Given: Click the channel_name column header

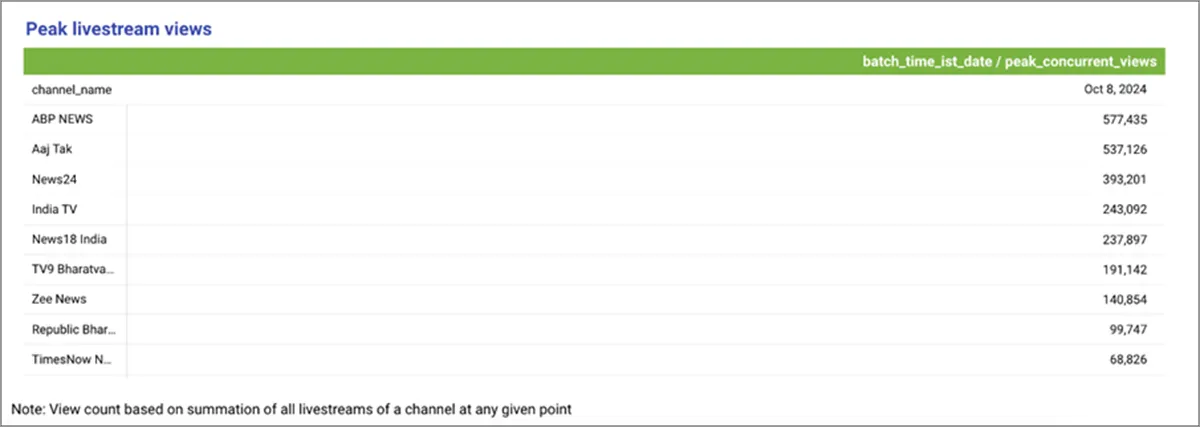Looking at the screenshot, I should [72, 90].
